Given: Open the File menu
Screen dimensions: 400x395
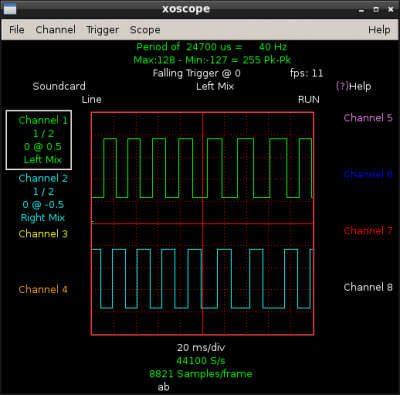Looking at the screenshot, I should [x=17, y=30].
